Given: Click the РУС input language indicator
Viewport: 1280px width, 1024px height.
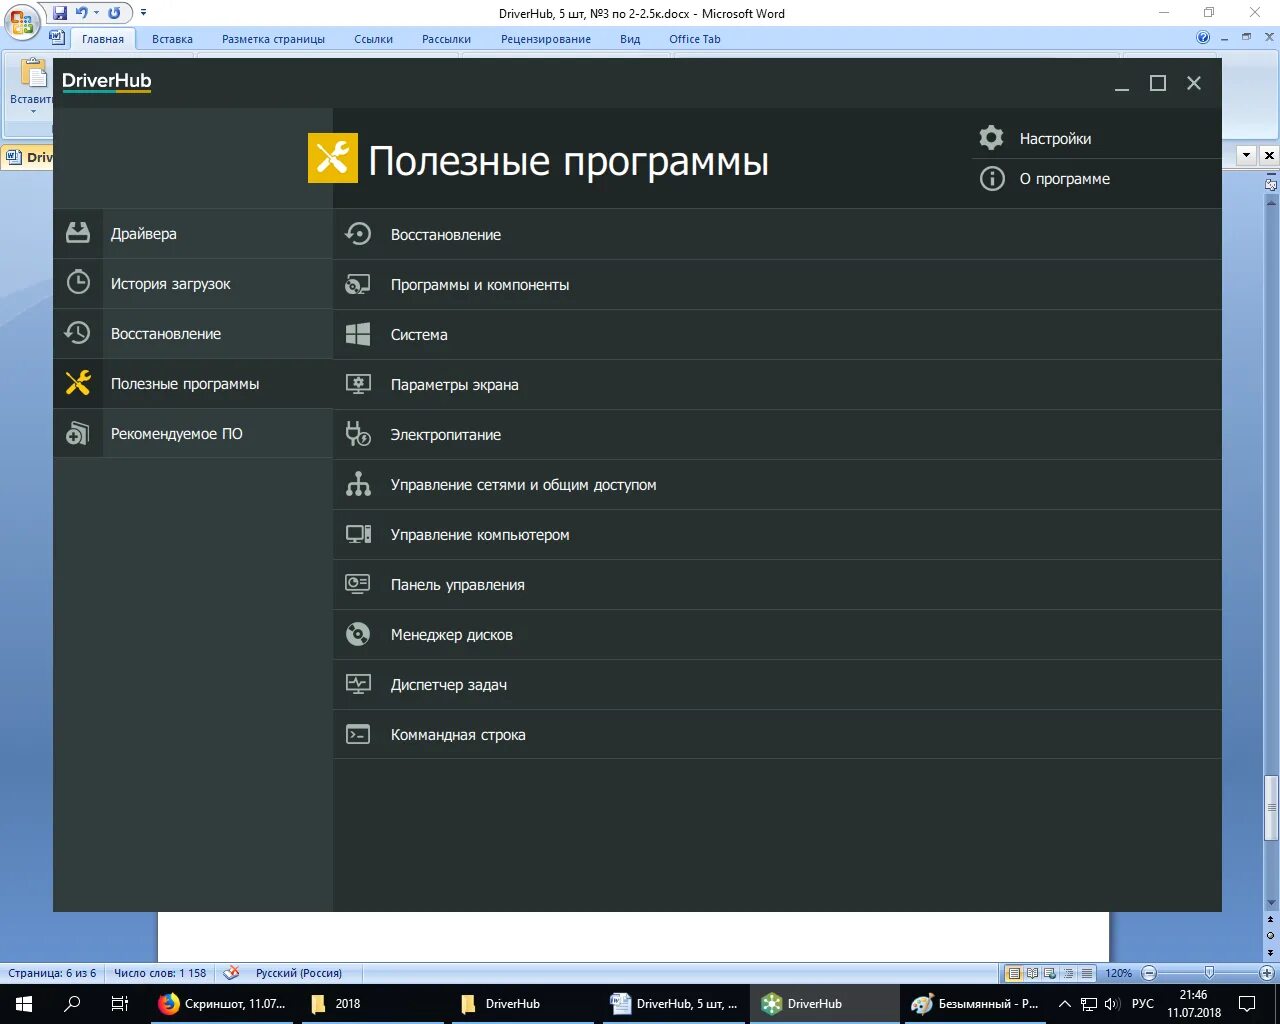Looking at the screenshot, I should (x=1142, y=1004).
